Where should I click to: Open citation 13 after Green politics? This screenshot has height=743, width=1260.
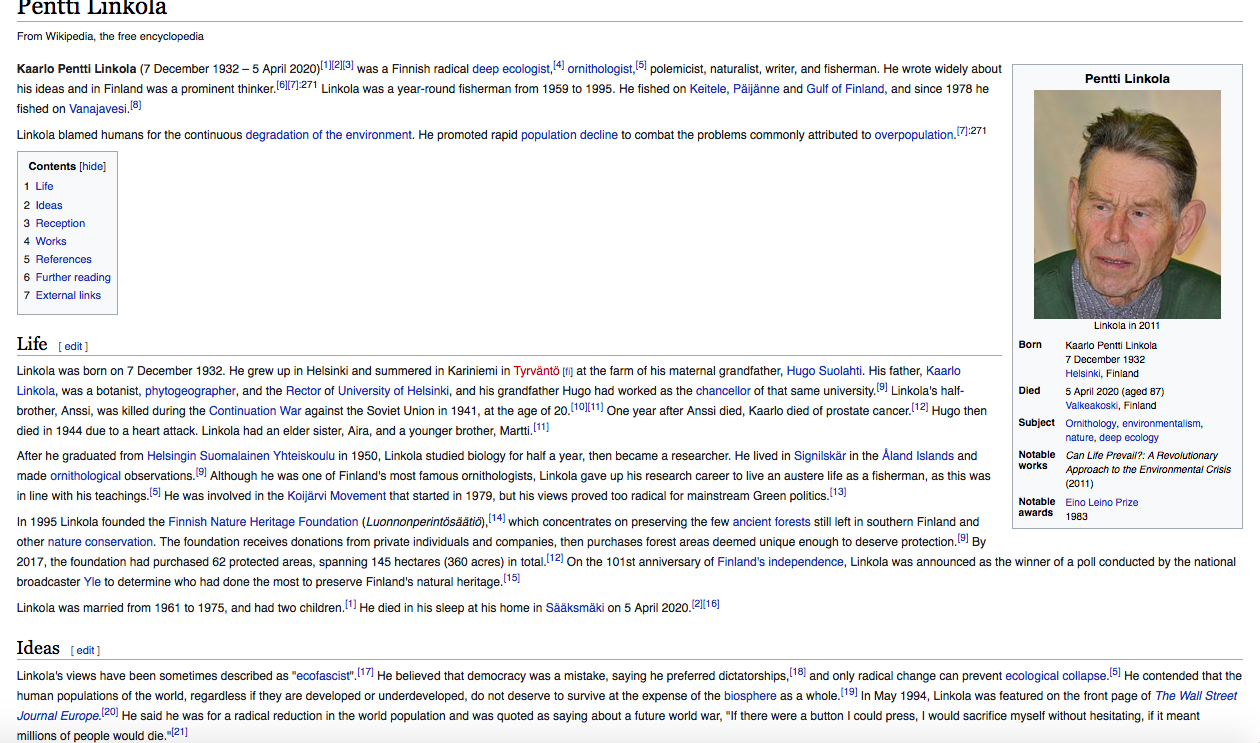coord(838,492)
